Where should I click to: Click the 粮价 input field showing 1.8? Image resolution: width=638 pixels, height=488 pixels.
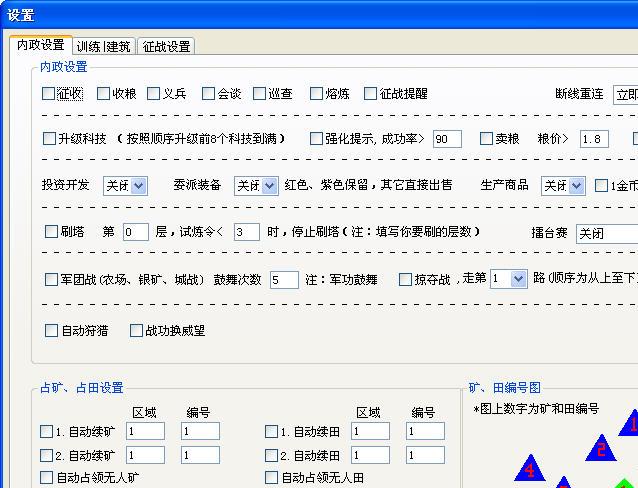click(x=593, y=139)
